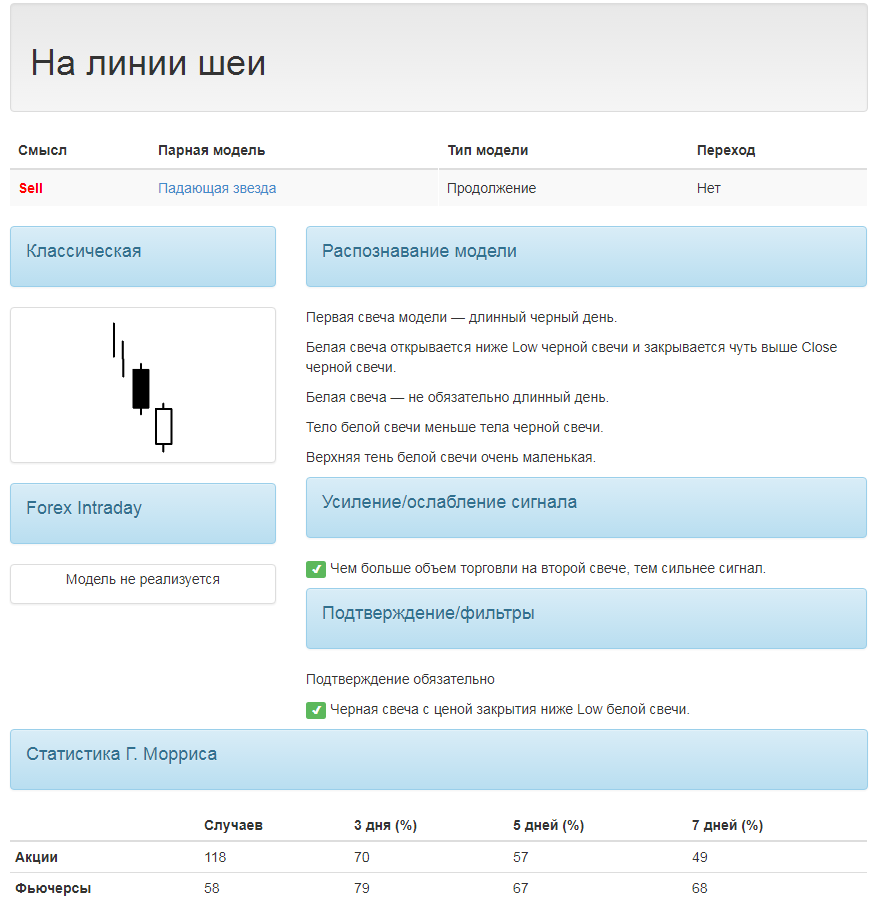Click the 'Подтверждение обязательно' text
The width and height of the screenshot is (879, 912).
point(400,679)
